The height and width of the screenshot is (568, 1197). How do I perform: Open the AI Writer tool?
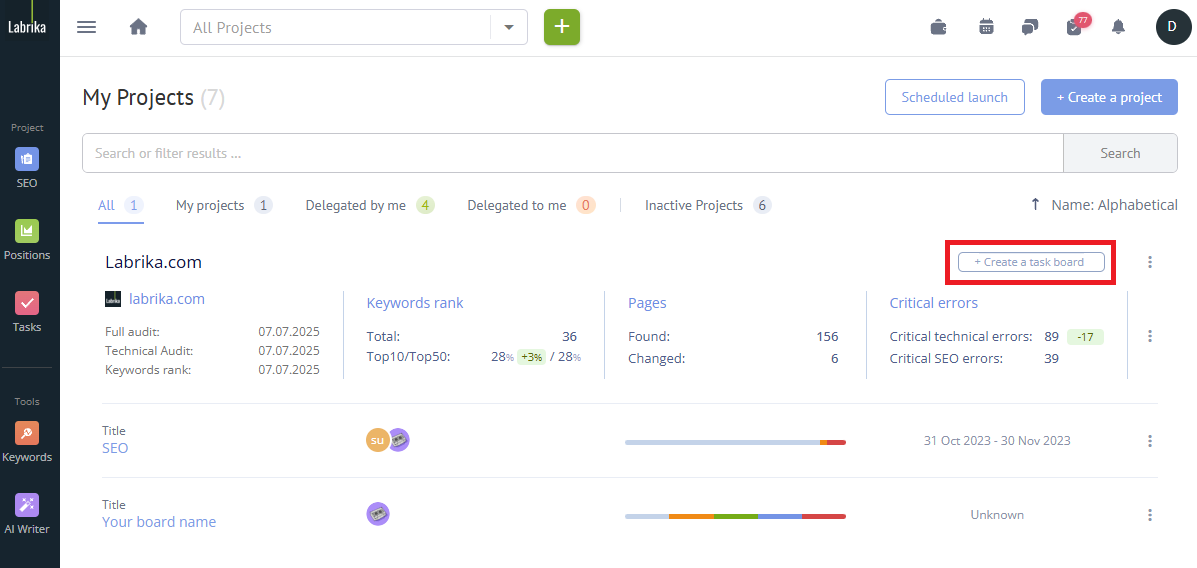pyautogui.click(x=27, y=514)
